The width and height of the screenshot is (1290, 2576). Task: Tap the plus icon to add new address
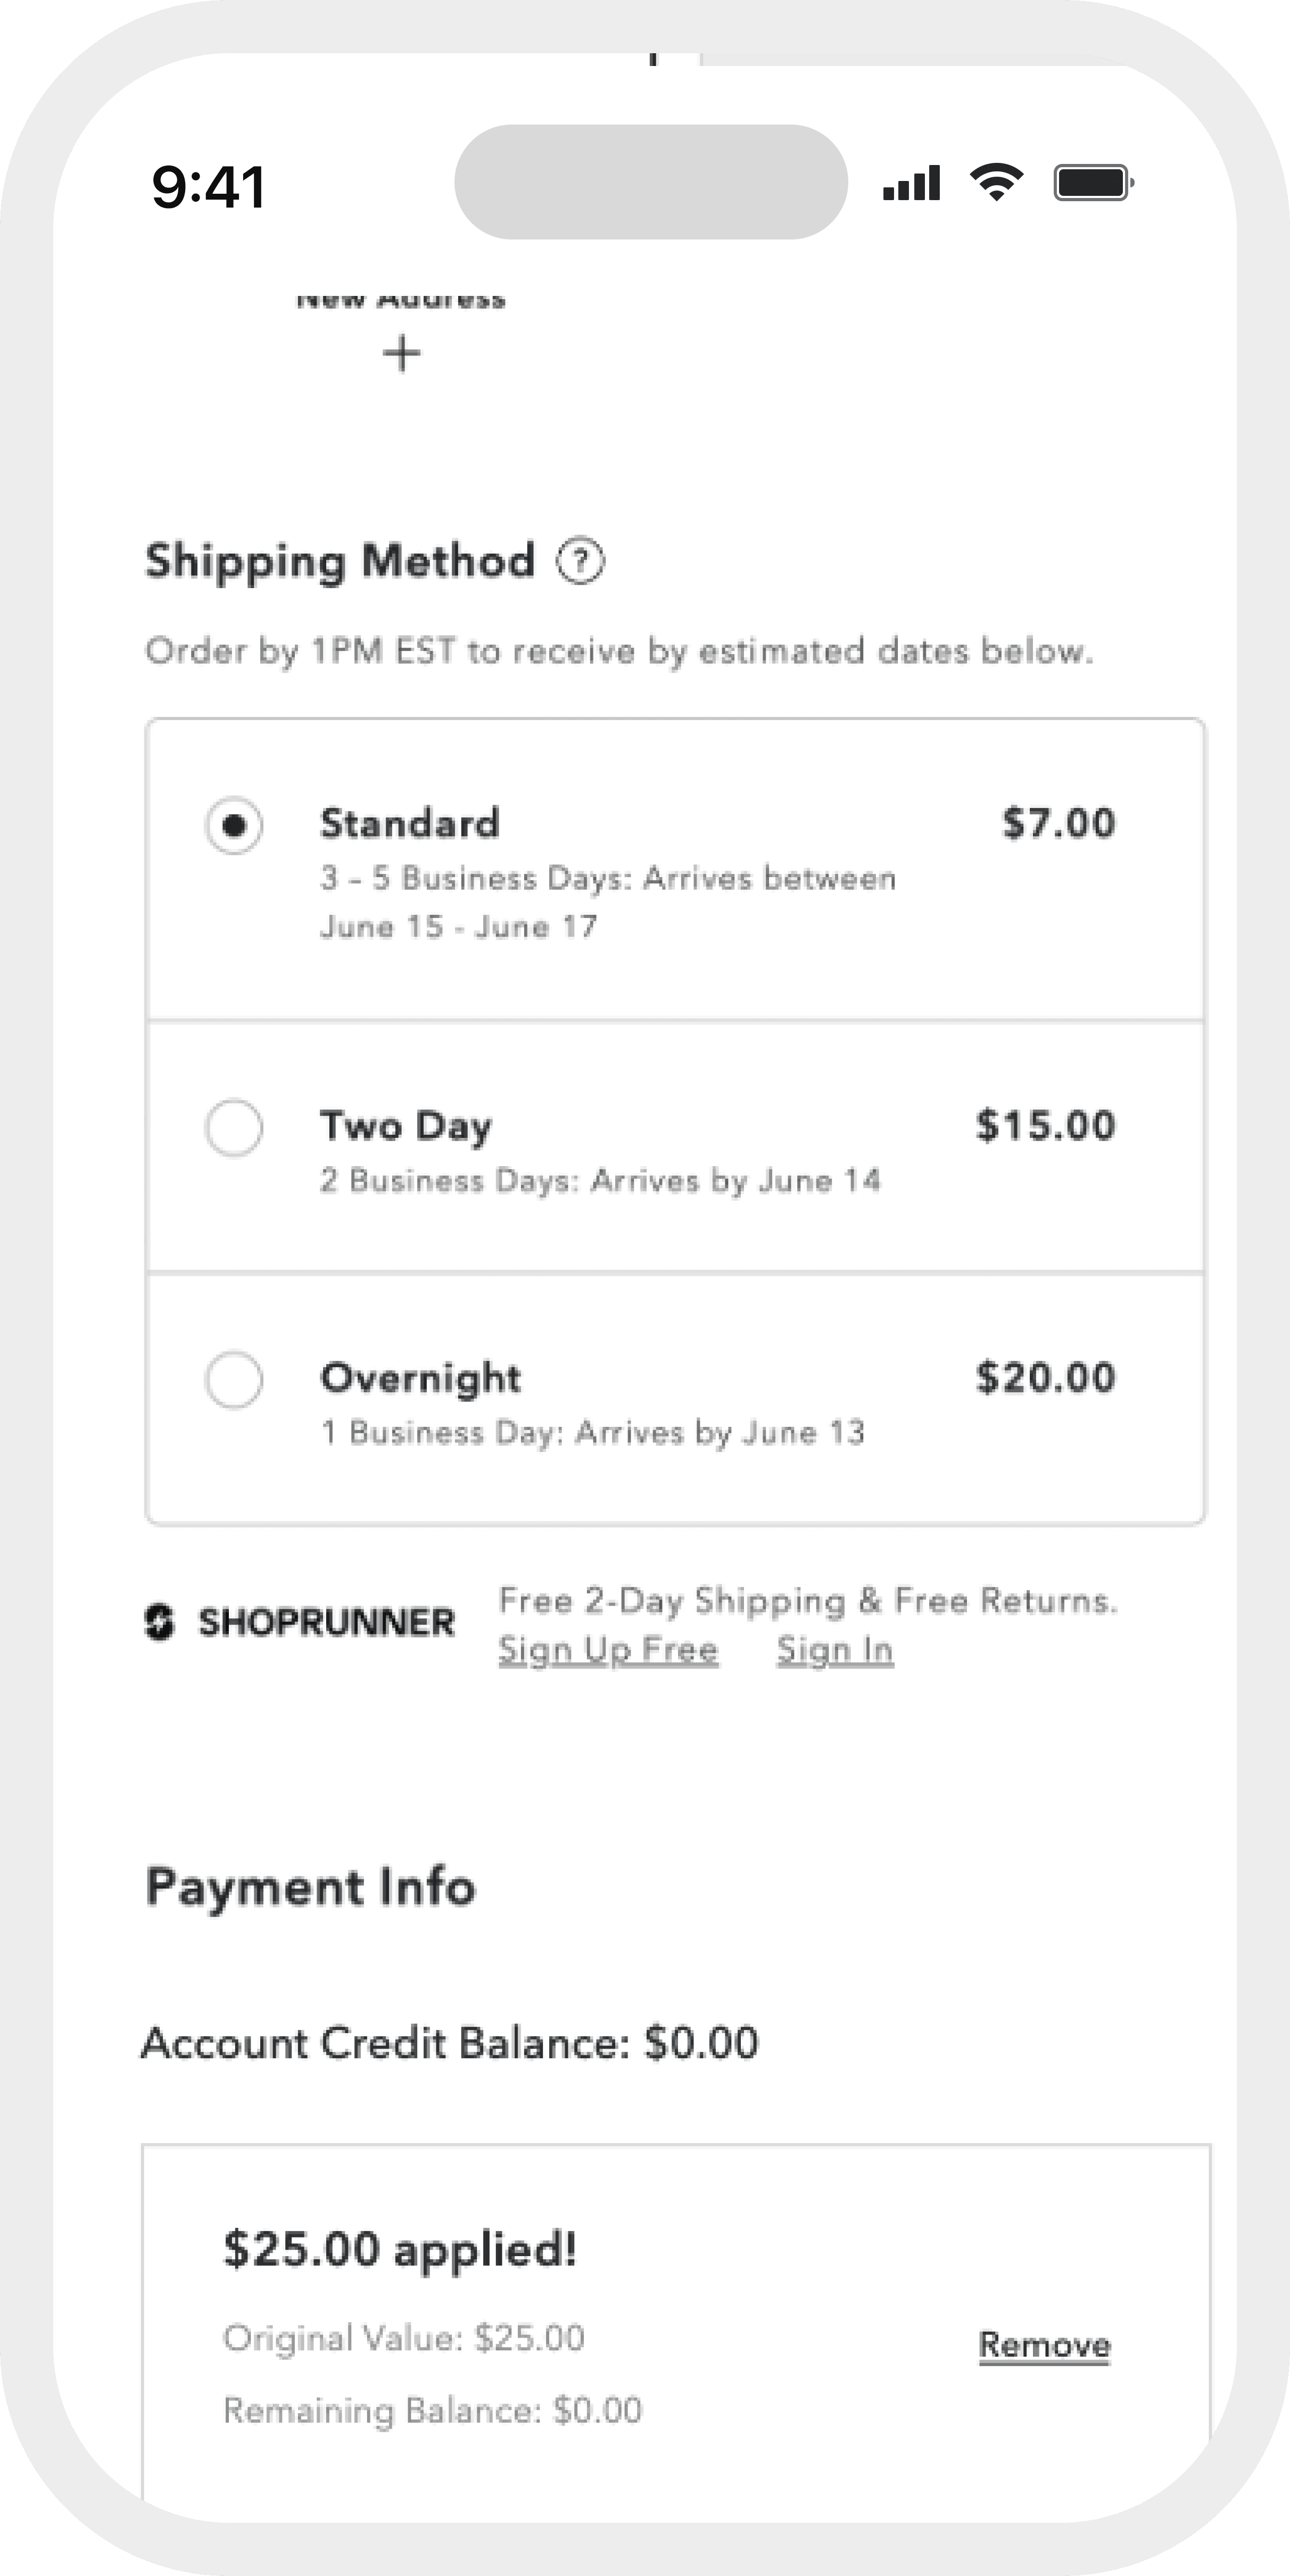[x=402, y=354]
